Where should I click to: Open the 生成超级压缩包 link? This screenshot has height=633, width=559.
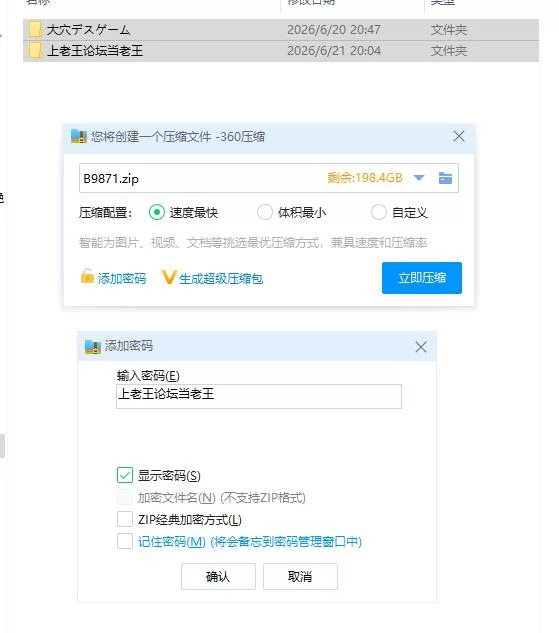click(x=221, y=279)
